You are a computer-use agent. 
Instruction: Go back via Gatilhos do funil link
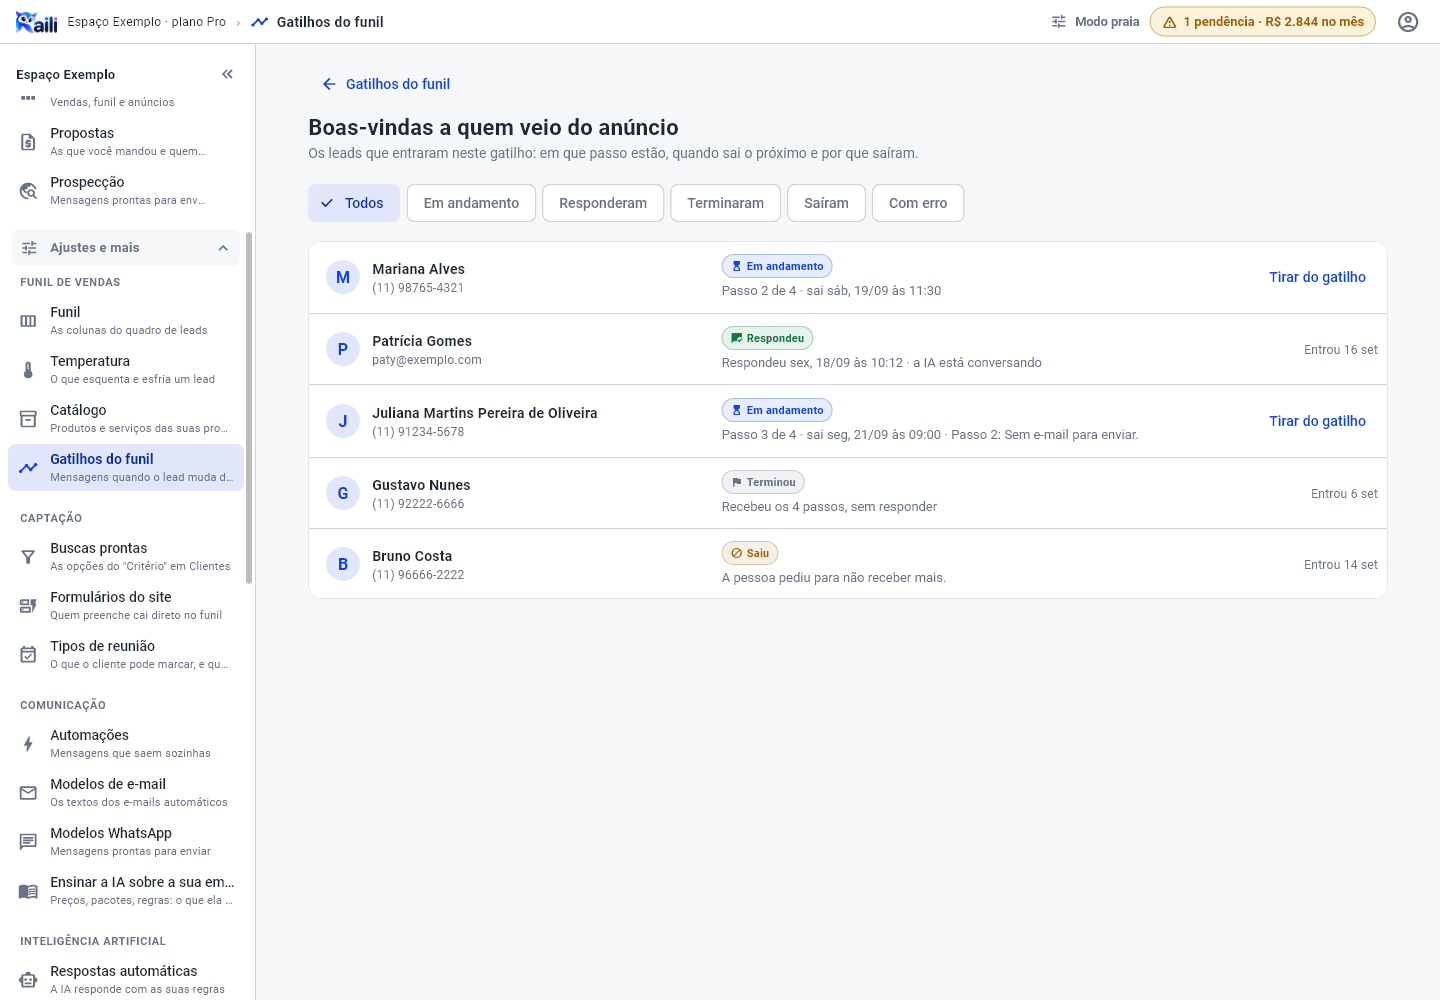click(385, 84)
